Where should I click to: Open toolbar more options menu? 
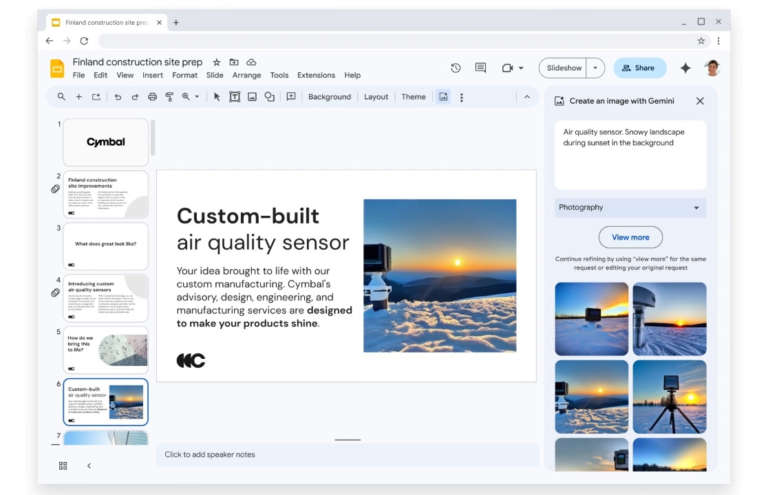(461, 97)
